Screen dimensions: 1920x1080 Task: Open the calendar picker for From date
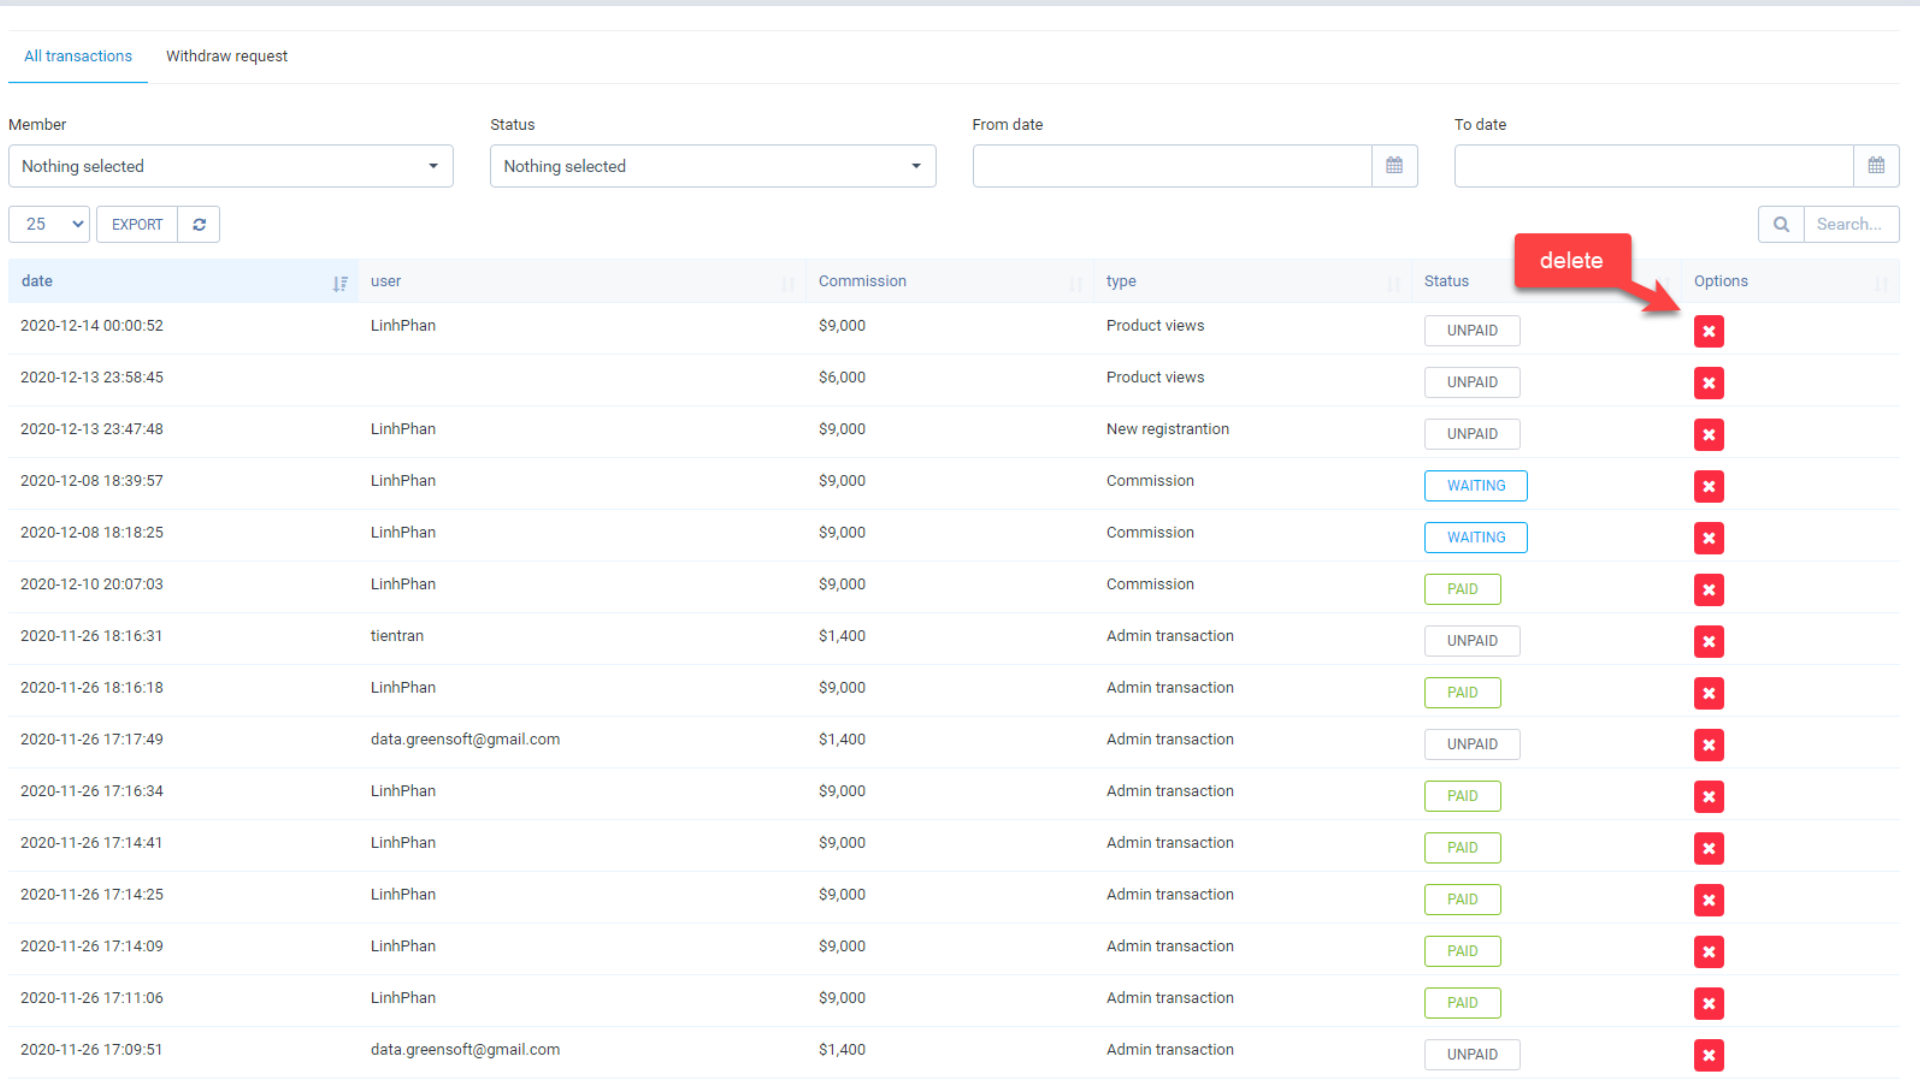click(x=1395, y=165)
